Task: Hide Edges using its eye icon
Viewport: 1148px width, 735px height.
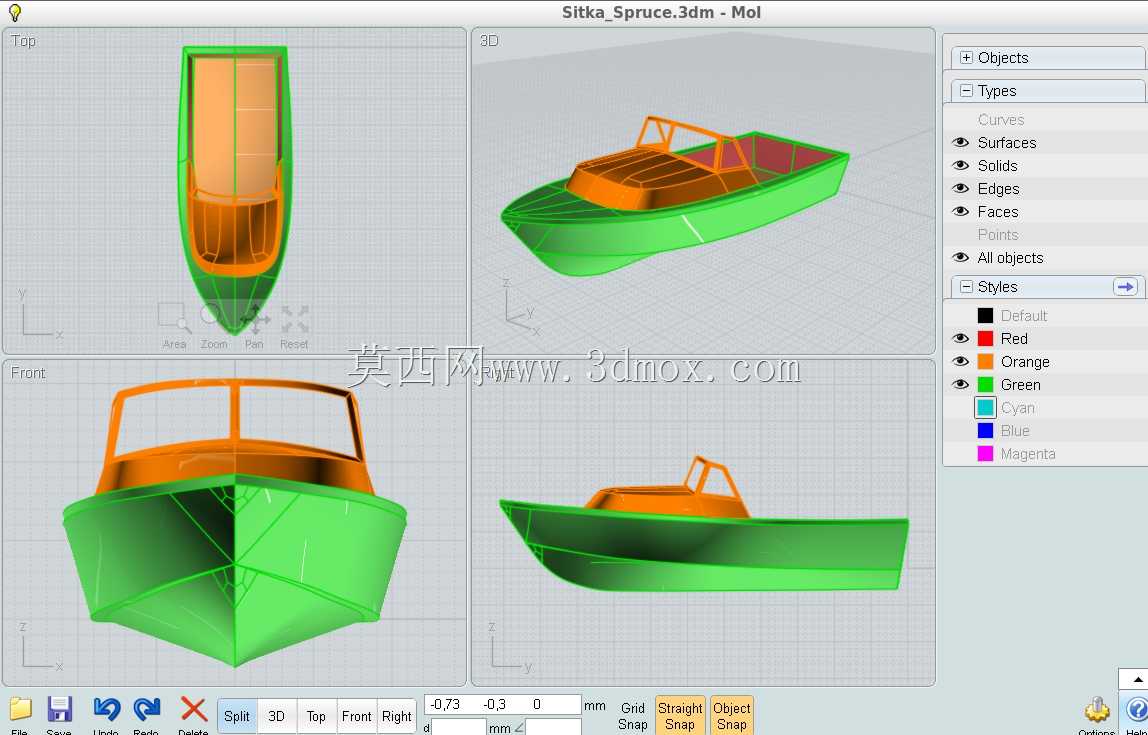Action: [x=961, y=189]
